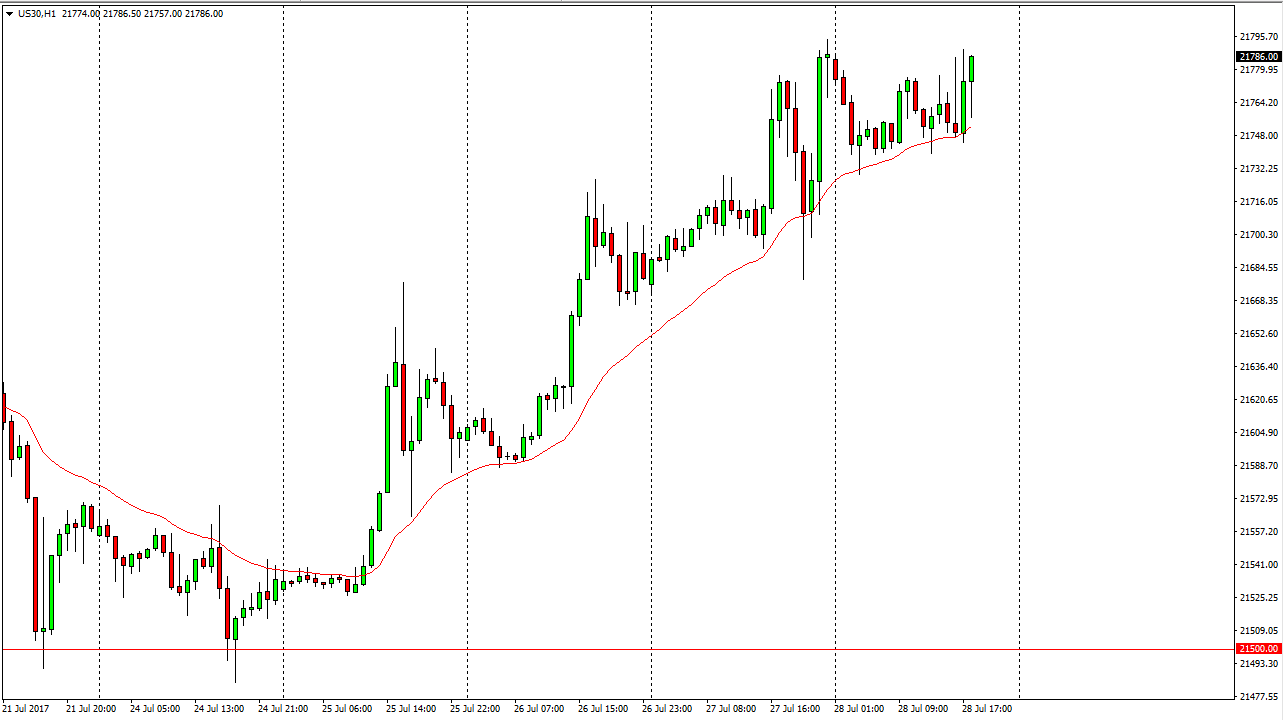Click the 21795.70 price scale label
The image size is (1283, 720).
pos(1259,37)
